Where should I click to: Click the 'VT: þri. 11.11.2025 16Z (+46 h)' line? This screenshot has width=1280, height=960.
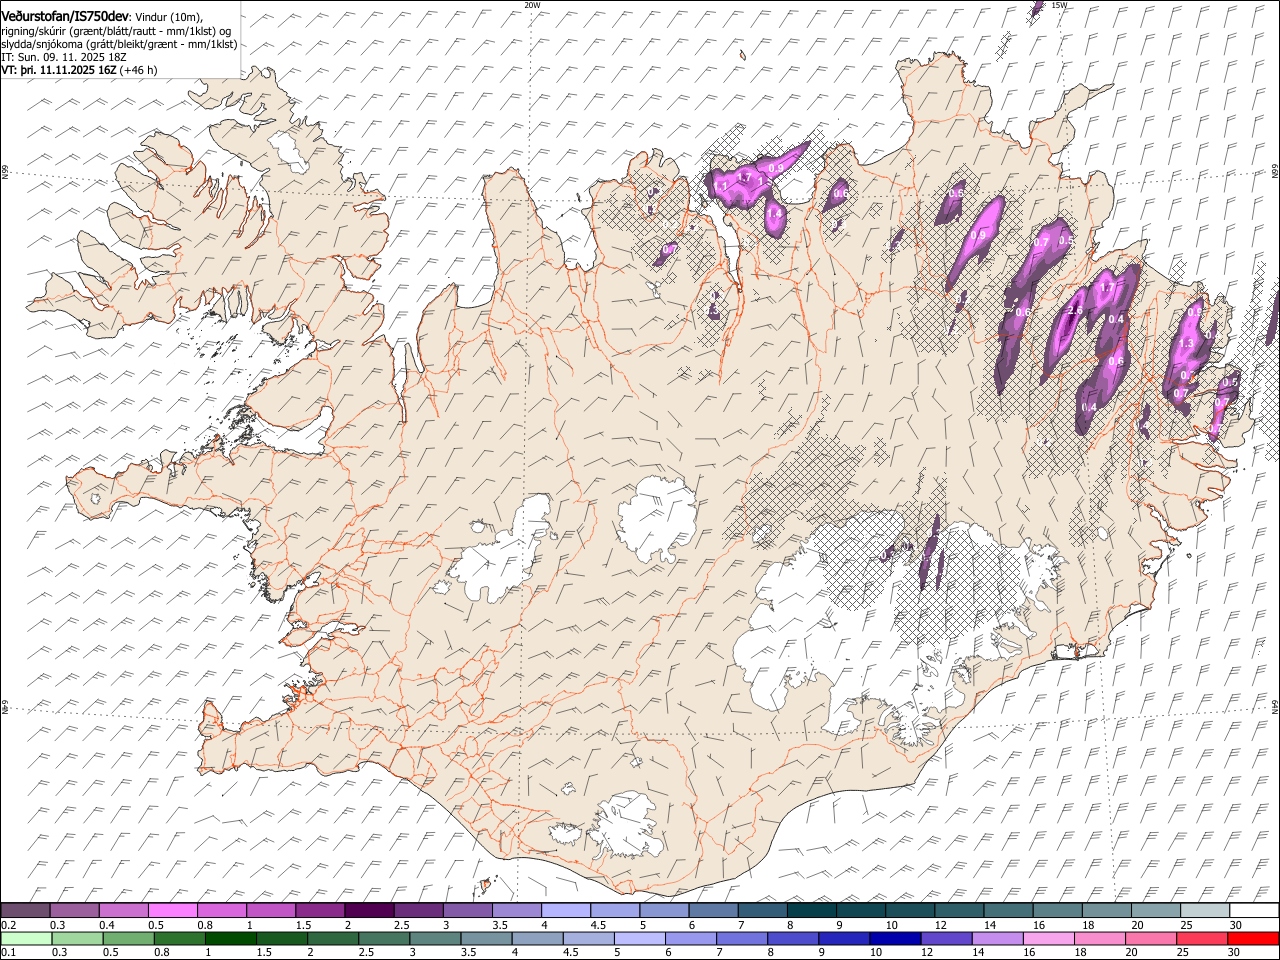coord(79,70)
